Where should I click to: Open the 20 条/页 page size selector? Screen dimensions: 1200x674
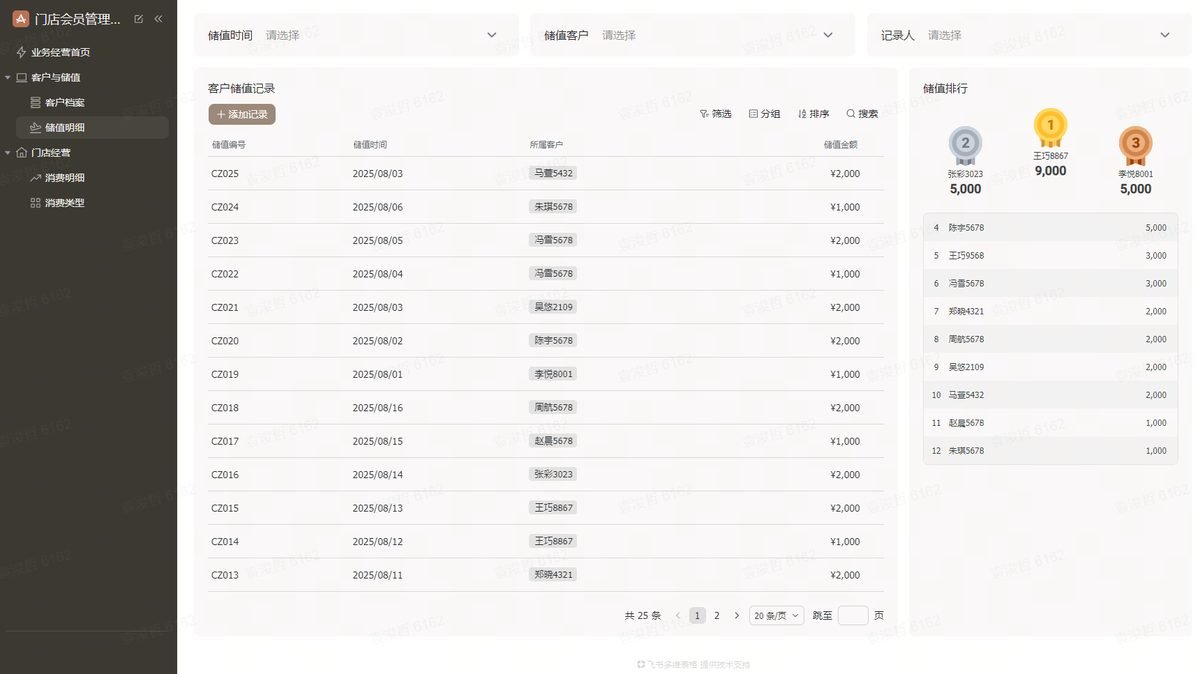coord(776,616)
